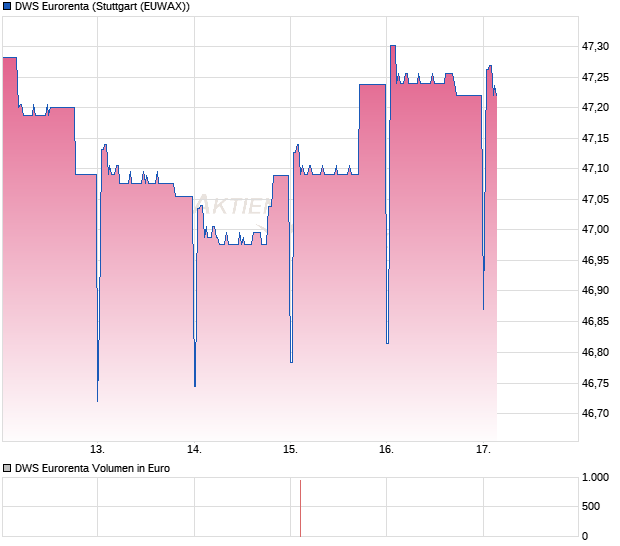620x546 pixels.
Task: Click the 46,70 price axis label
Action: [595, 414]
